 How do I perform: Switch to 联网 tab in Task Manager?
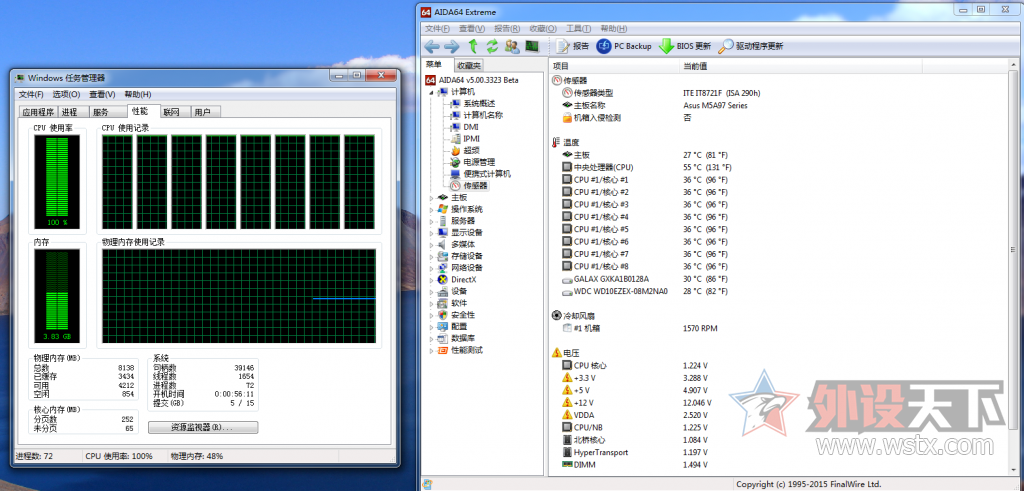point(176,112)
